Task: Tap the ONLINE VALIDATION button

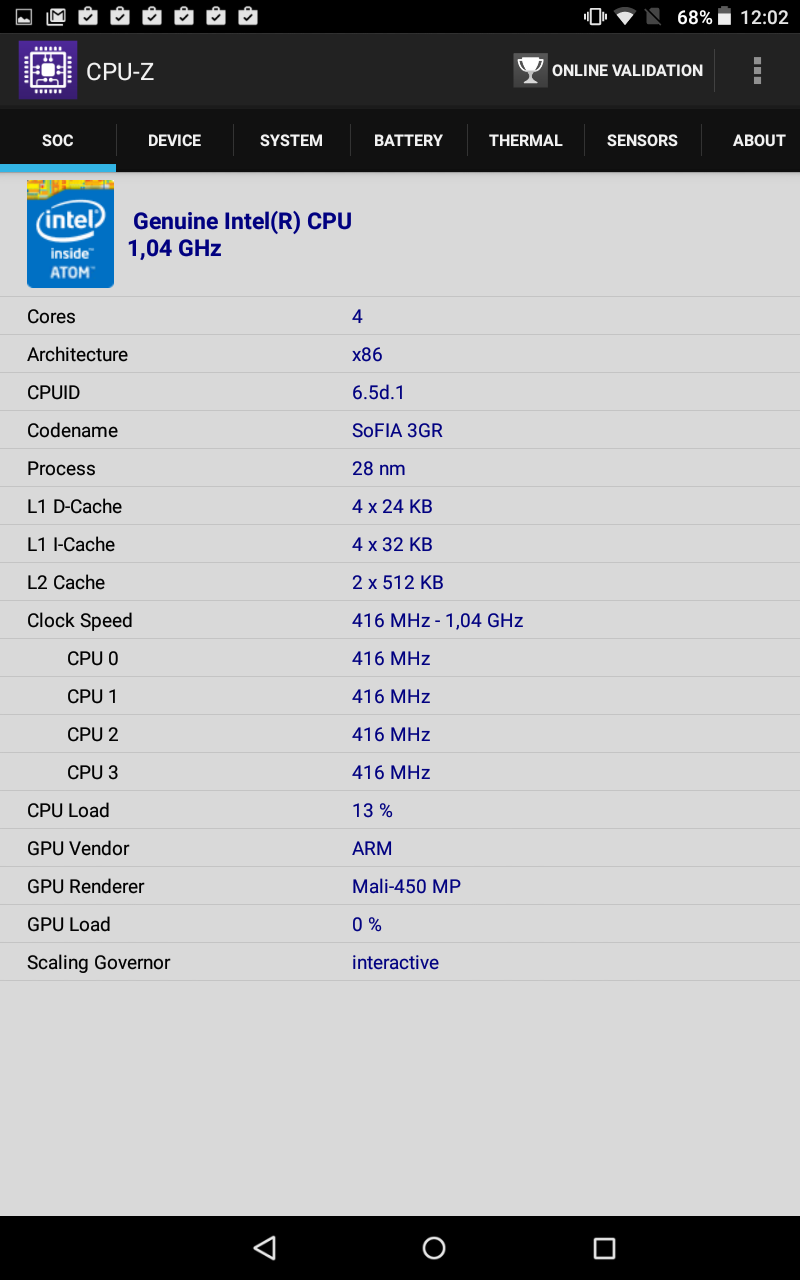Action: coord(608,70)
